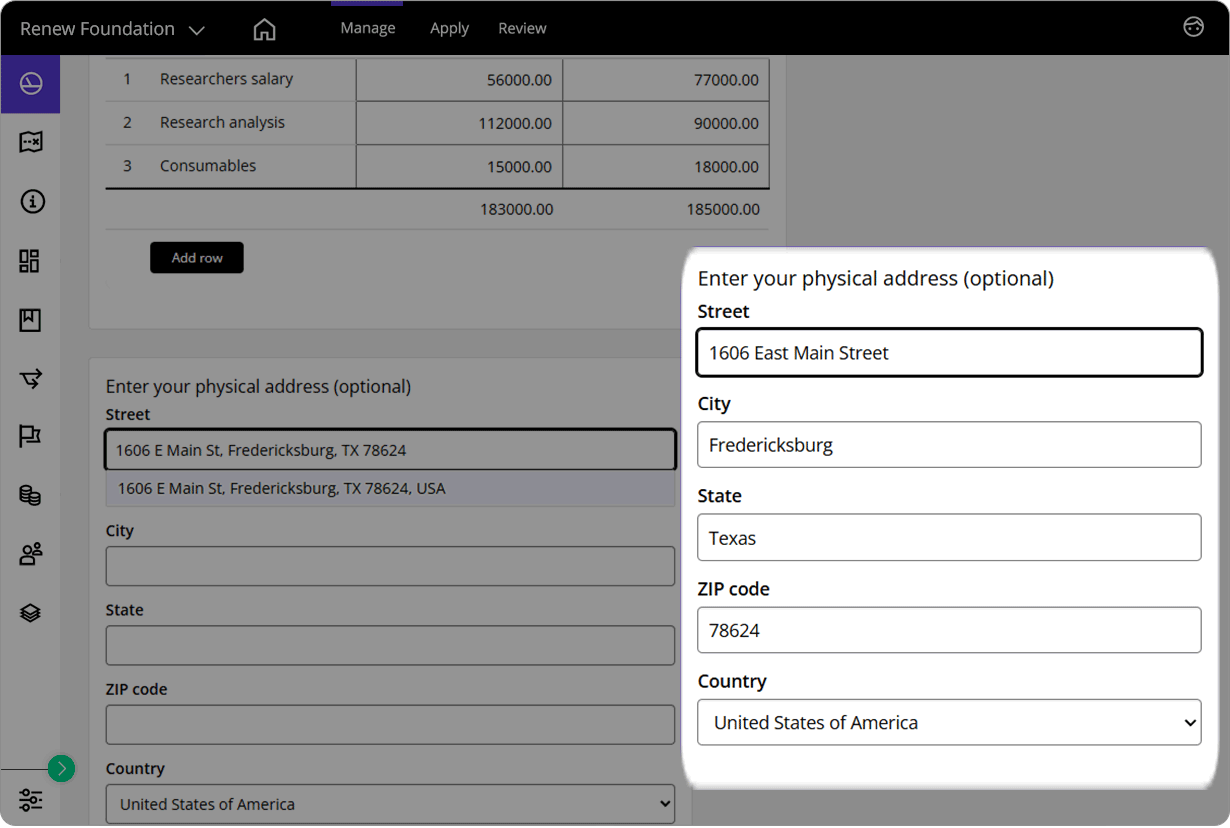Click the Consumables row label
The image size is (1230, 828).
[x=208, y=166]
